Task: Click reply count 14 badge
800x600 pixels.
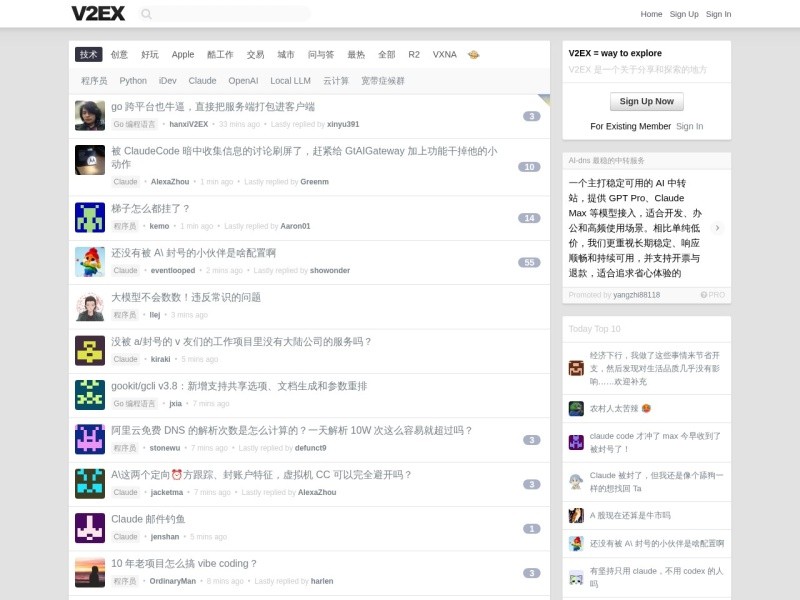Action: (529, 218)
